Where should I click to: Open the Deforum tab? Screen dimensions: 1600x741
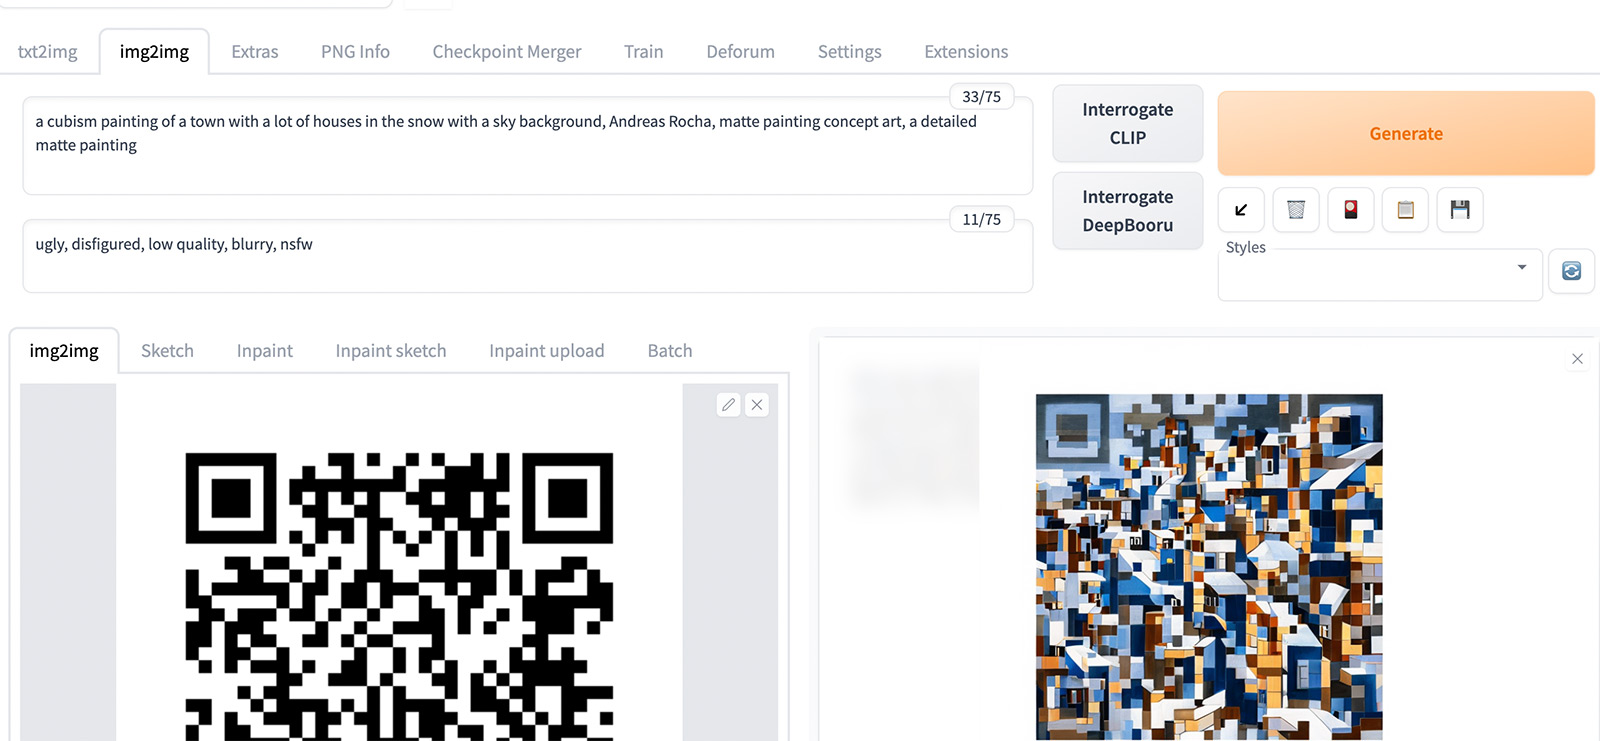[x=741, y=52]
